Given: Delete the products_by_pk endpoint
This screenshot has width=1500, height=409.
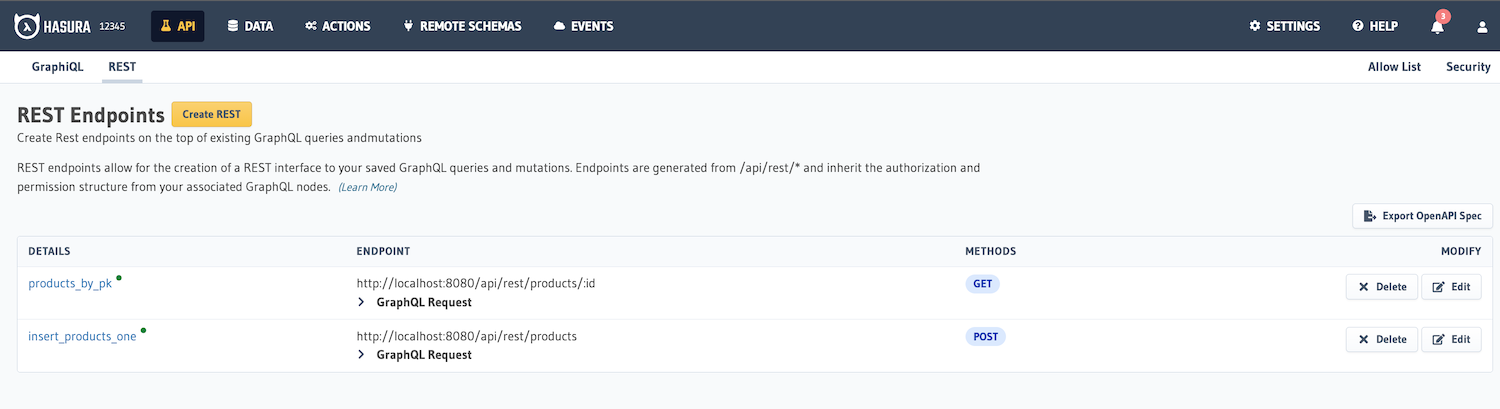Looking at the screenshot, I should click(x=1382, y=287).
